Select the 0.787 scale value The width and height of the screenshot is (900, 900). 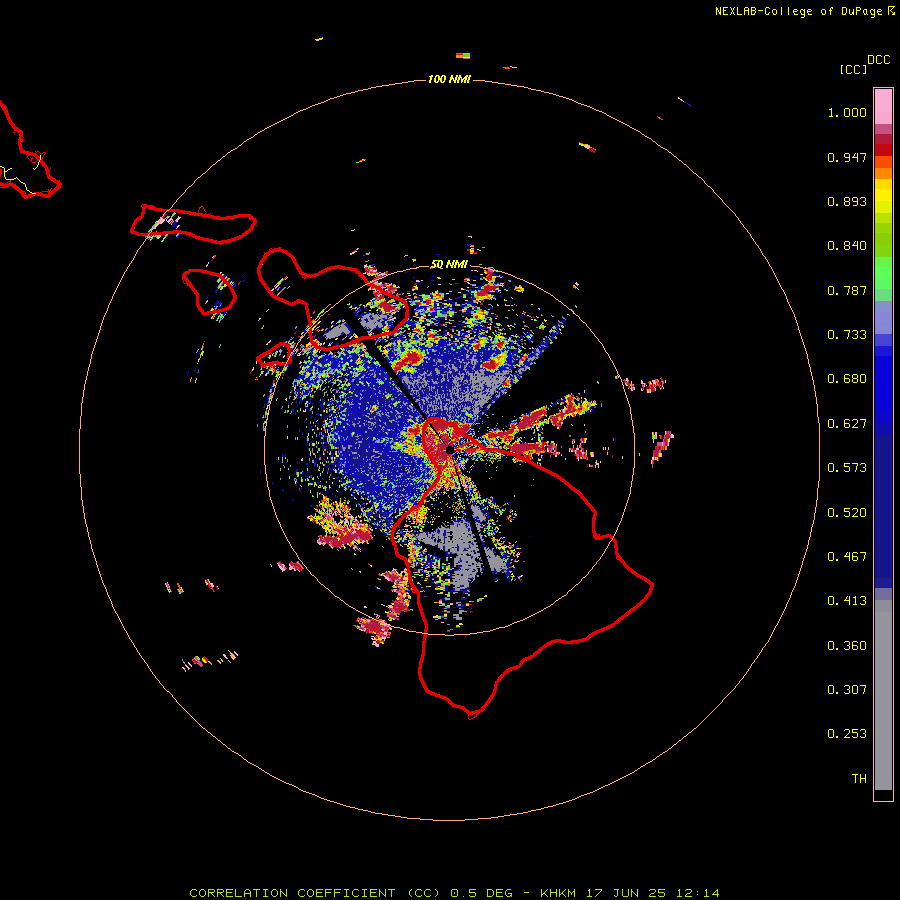click(x=847, y=290)
